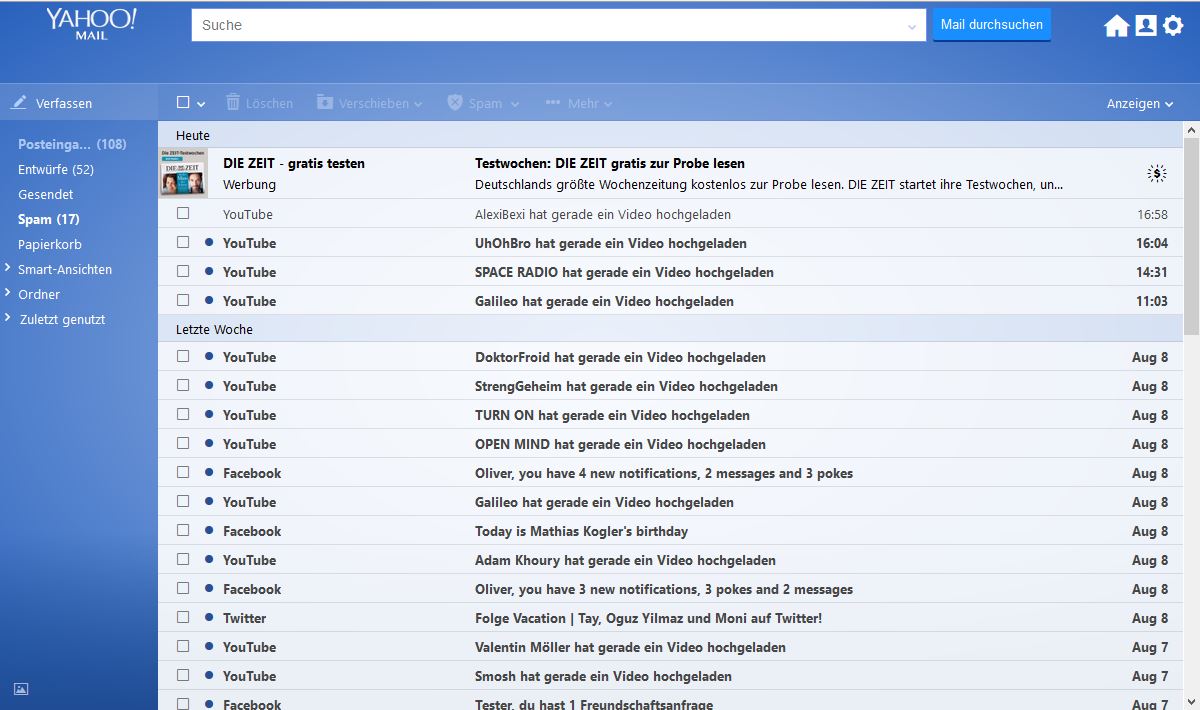Open search box dropdown arrow
Viewport: 1200px width, 710px height.
(x=912, y=27)
